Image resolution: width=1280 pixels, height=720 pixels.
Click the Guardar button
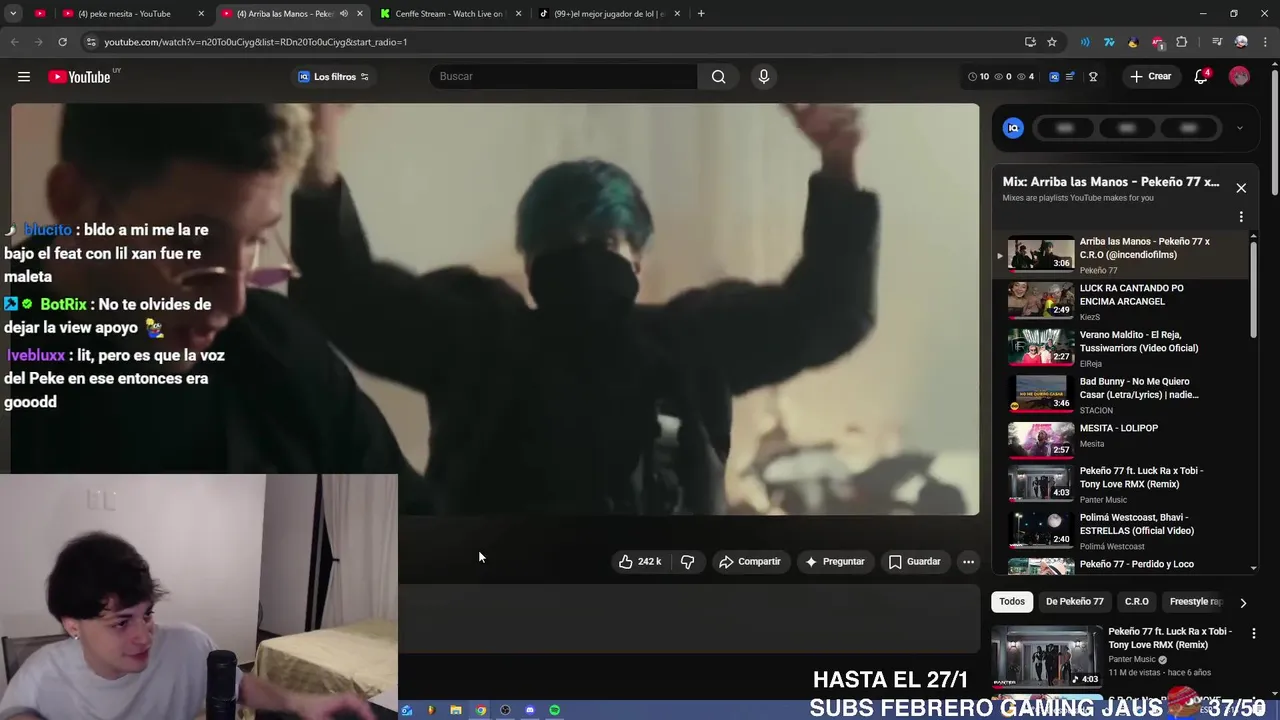pyautogui.click(x=915, y=562)
